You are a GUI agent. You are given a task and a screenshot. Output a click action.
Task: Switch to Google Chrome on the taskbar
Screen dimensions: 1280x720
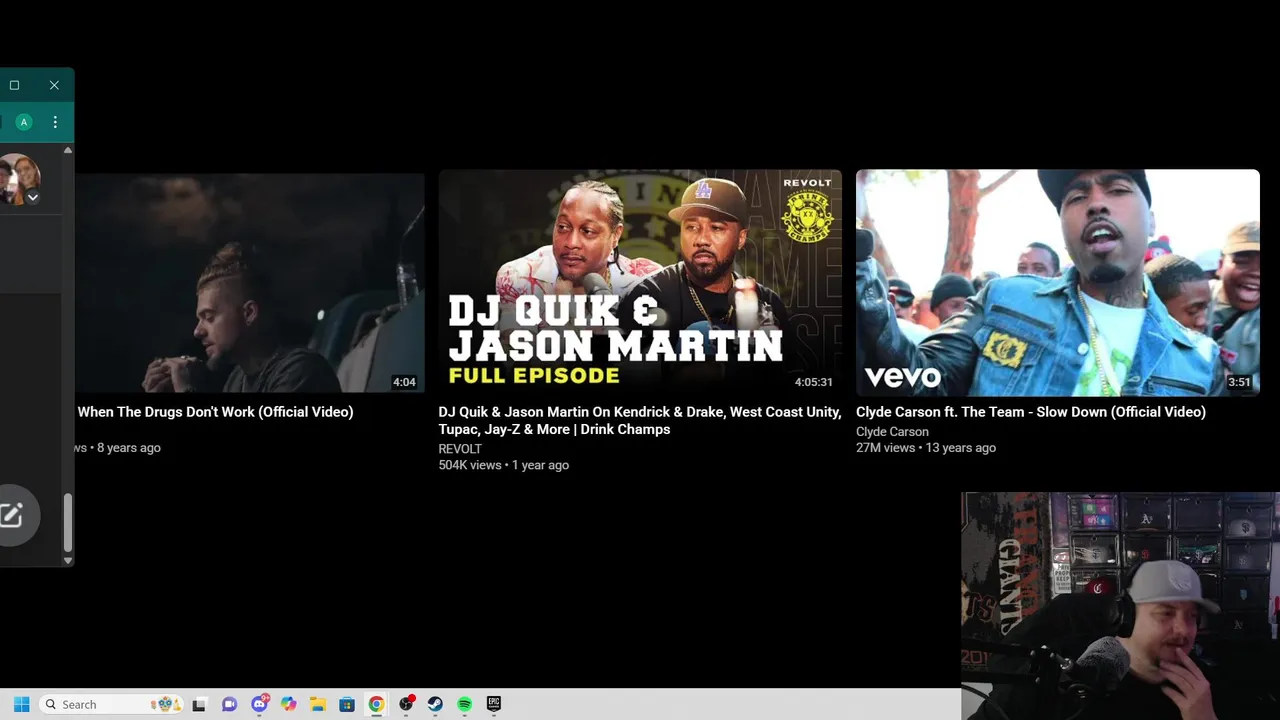click(376, 704)
